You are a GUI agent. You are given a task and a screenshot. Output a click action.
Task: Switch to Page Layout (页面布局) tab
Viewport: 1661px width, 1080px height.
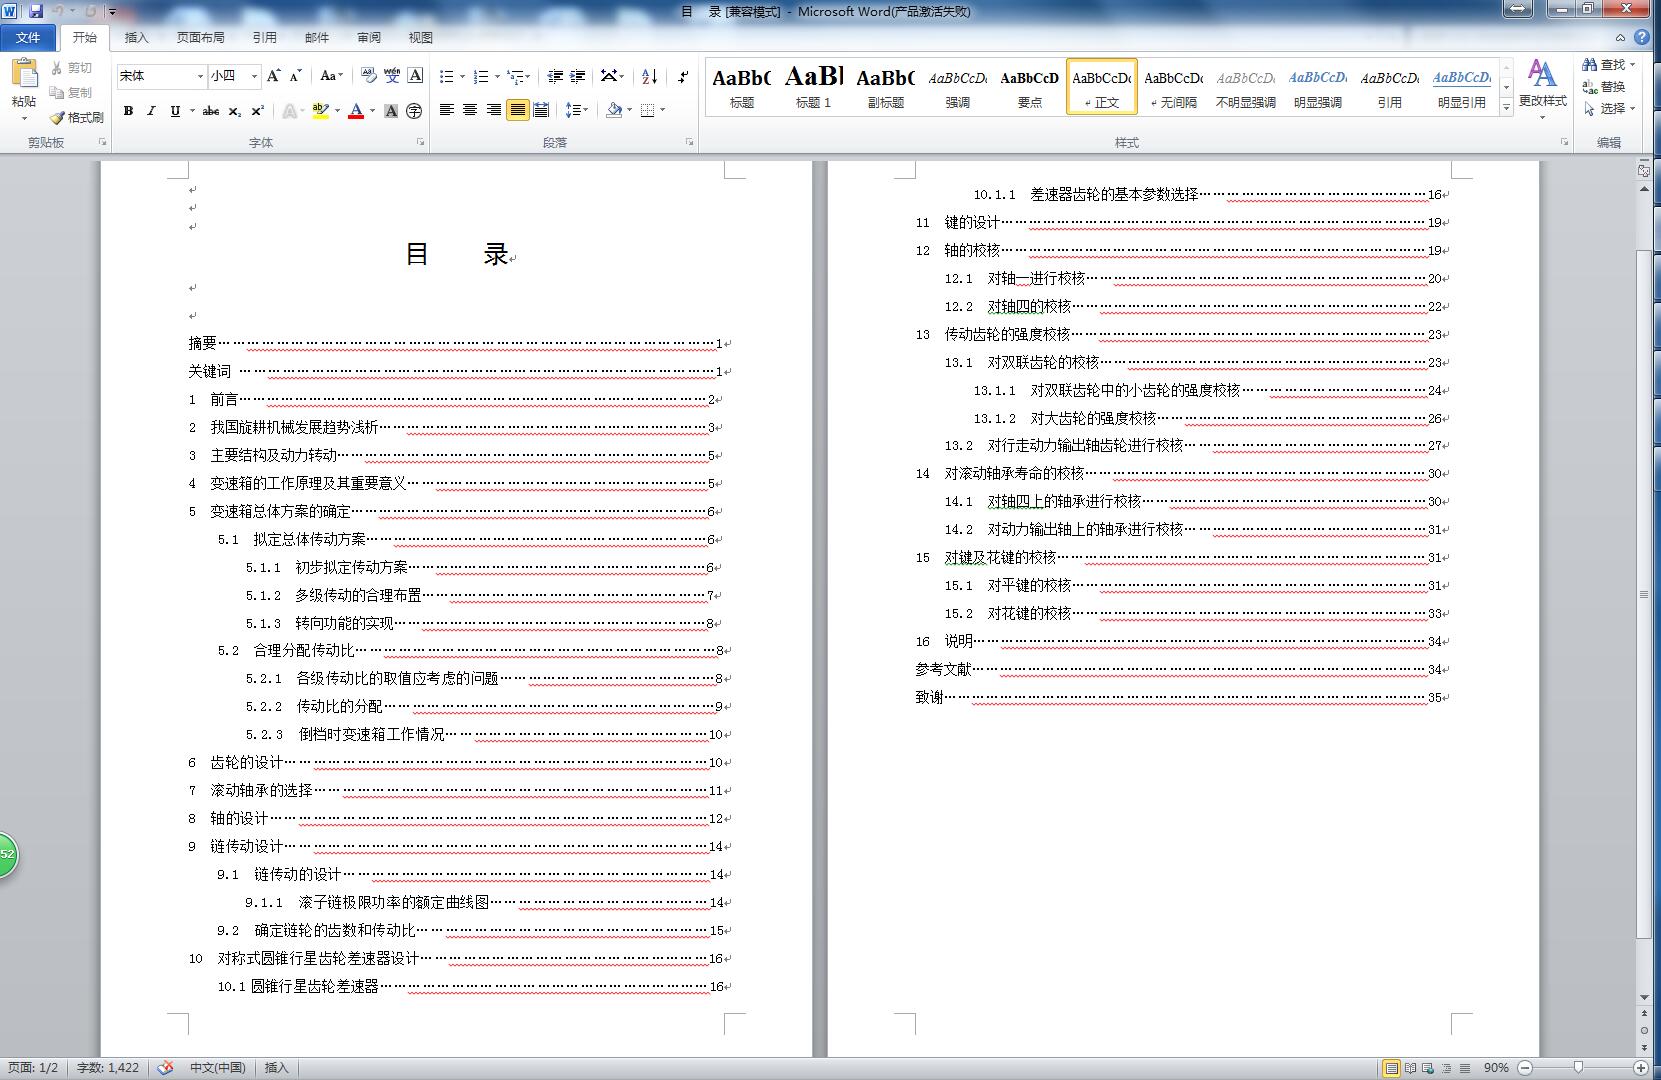point(200,37)
